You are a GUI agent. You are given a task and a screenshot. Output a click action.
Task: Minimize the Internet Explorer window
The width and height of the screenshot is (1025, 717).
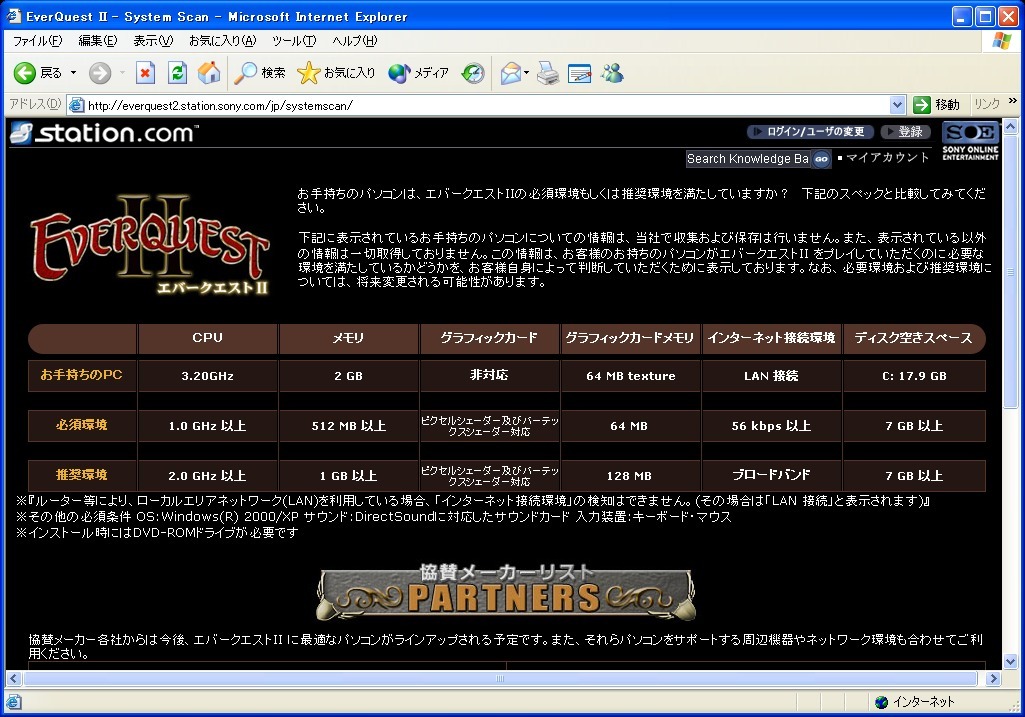pyautogui.click(x=961, y=16)
